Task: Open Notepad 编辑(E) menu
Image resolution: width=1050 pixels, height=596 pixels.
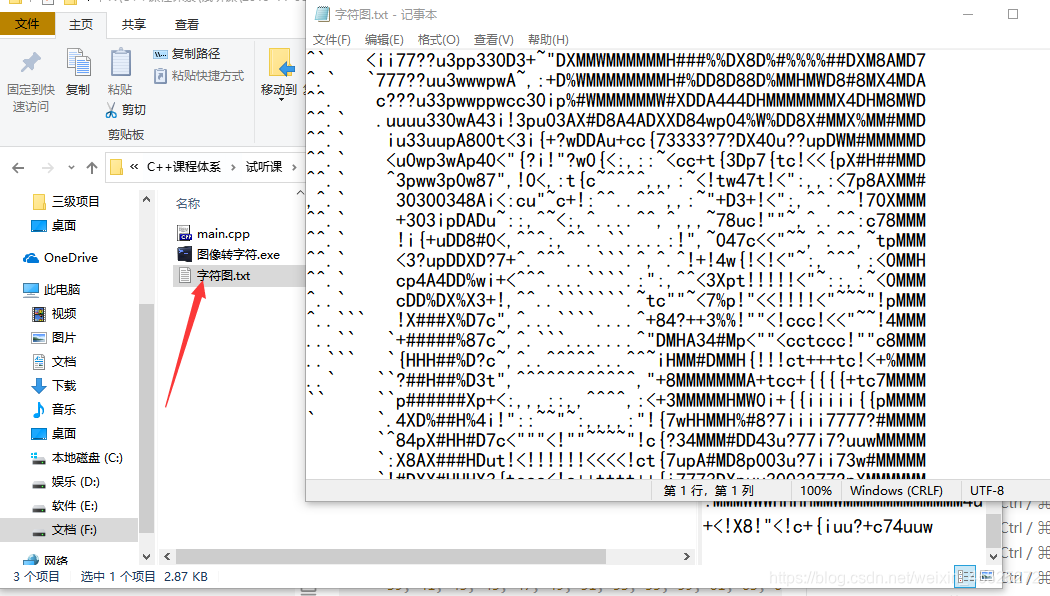Action: click(x=384, y=40)
